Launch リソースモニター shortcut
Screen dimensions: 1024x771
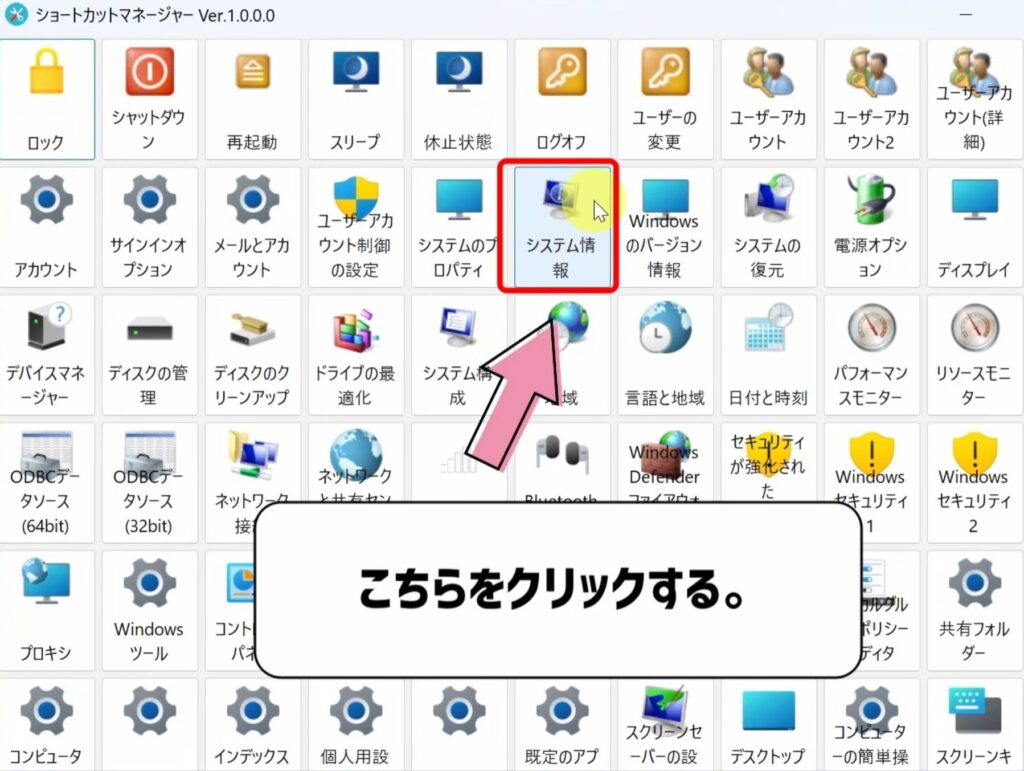tap(973, 354)
